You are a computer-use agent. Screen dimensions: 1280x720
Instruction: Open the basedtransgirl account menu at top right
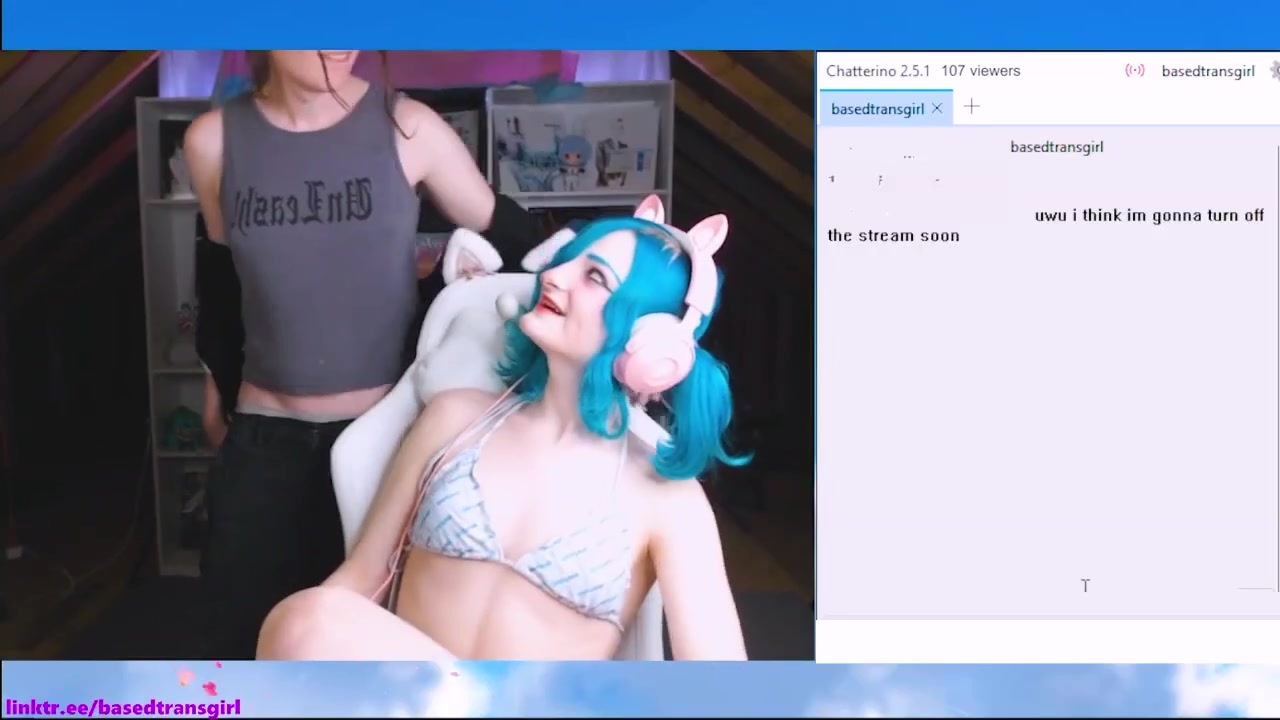tap(1207, 71)
